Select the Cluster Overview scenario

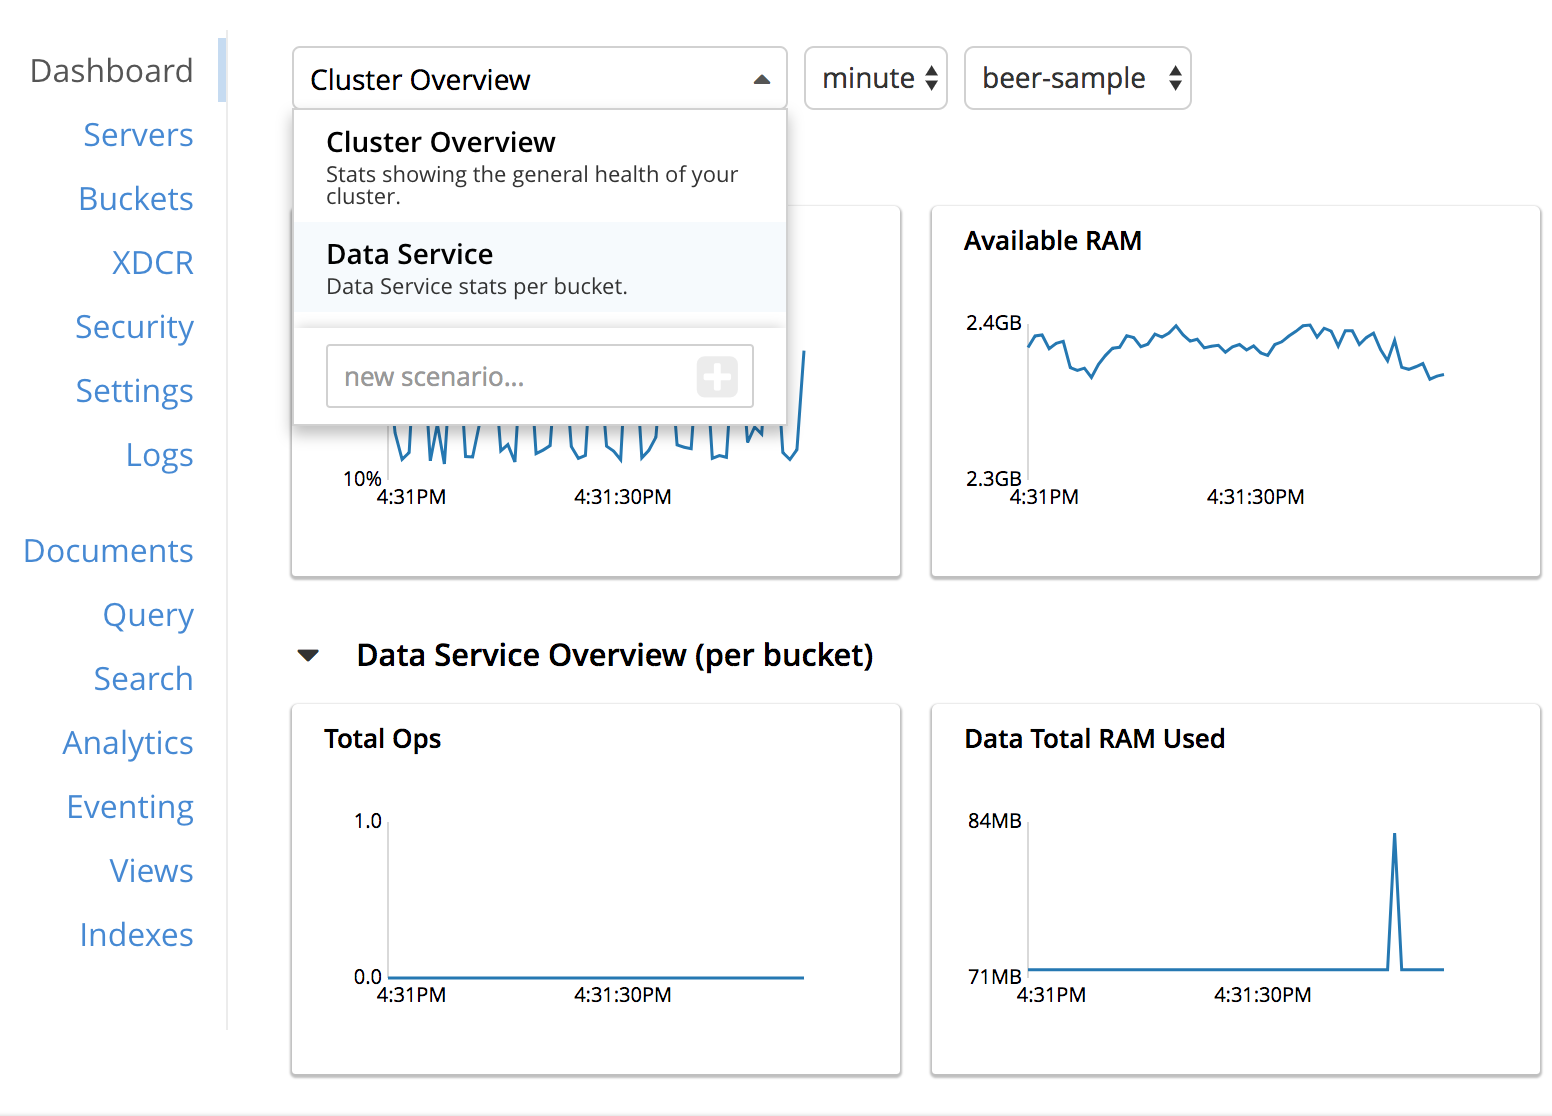(440, 142)
